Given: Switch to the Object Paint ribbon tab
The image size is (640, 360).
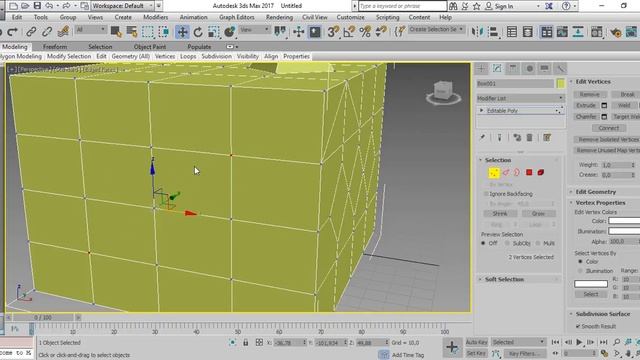Looking at the screenshot, I should click(x=150, y=47).
